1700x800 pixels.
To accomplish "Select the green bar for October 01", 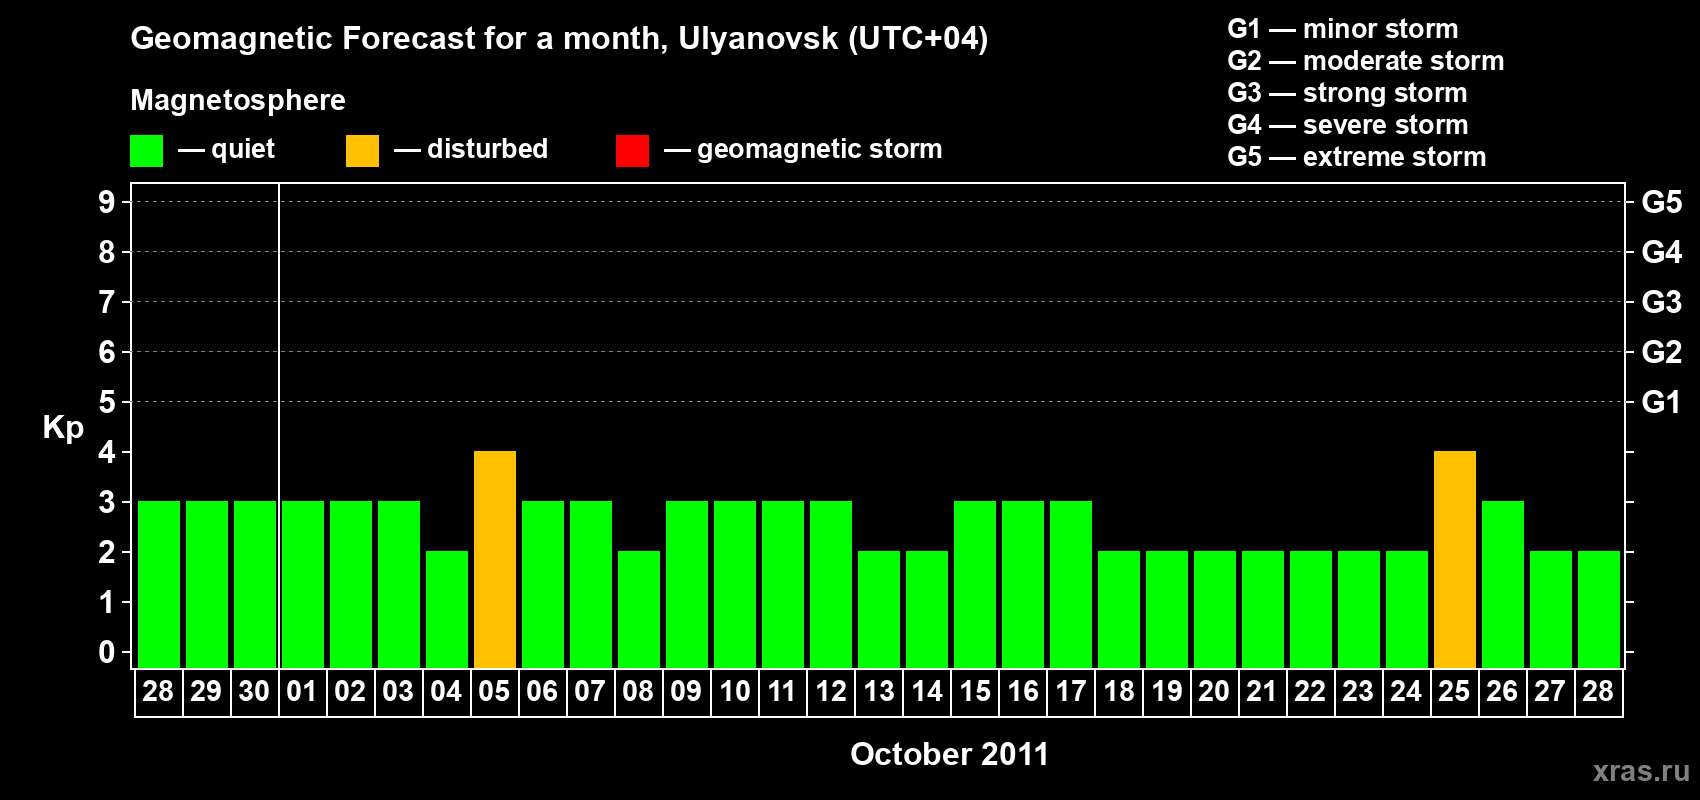I will pyautogui.click(x=303, y=585).
